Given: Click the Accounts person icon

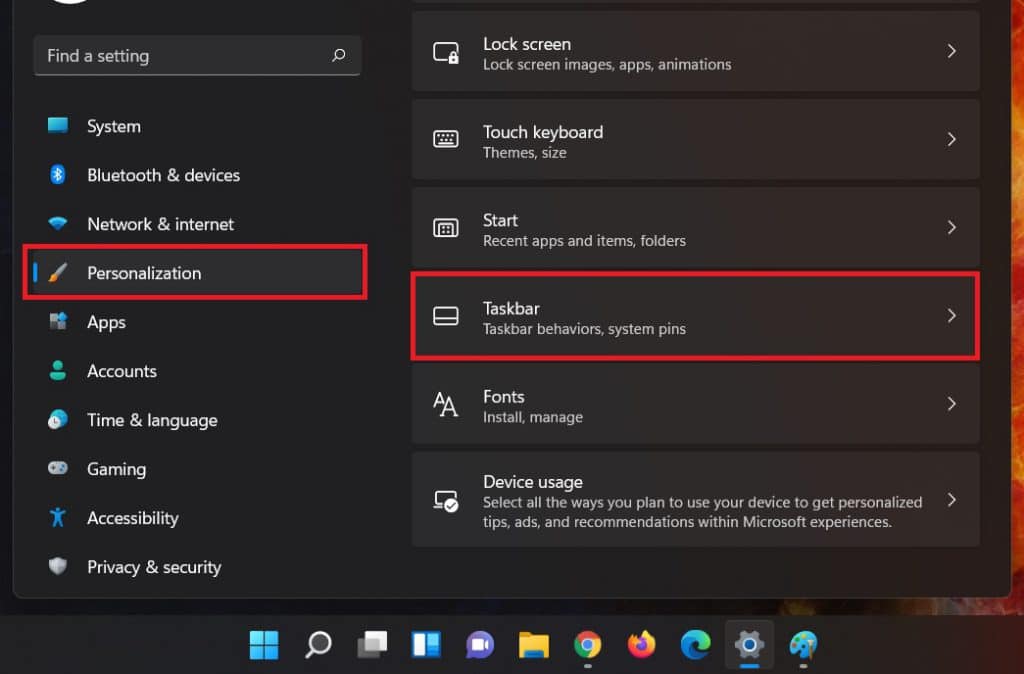Looking at the screenshot, I should pos(57,370).
